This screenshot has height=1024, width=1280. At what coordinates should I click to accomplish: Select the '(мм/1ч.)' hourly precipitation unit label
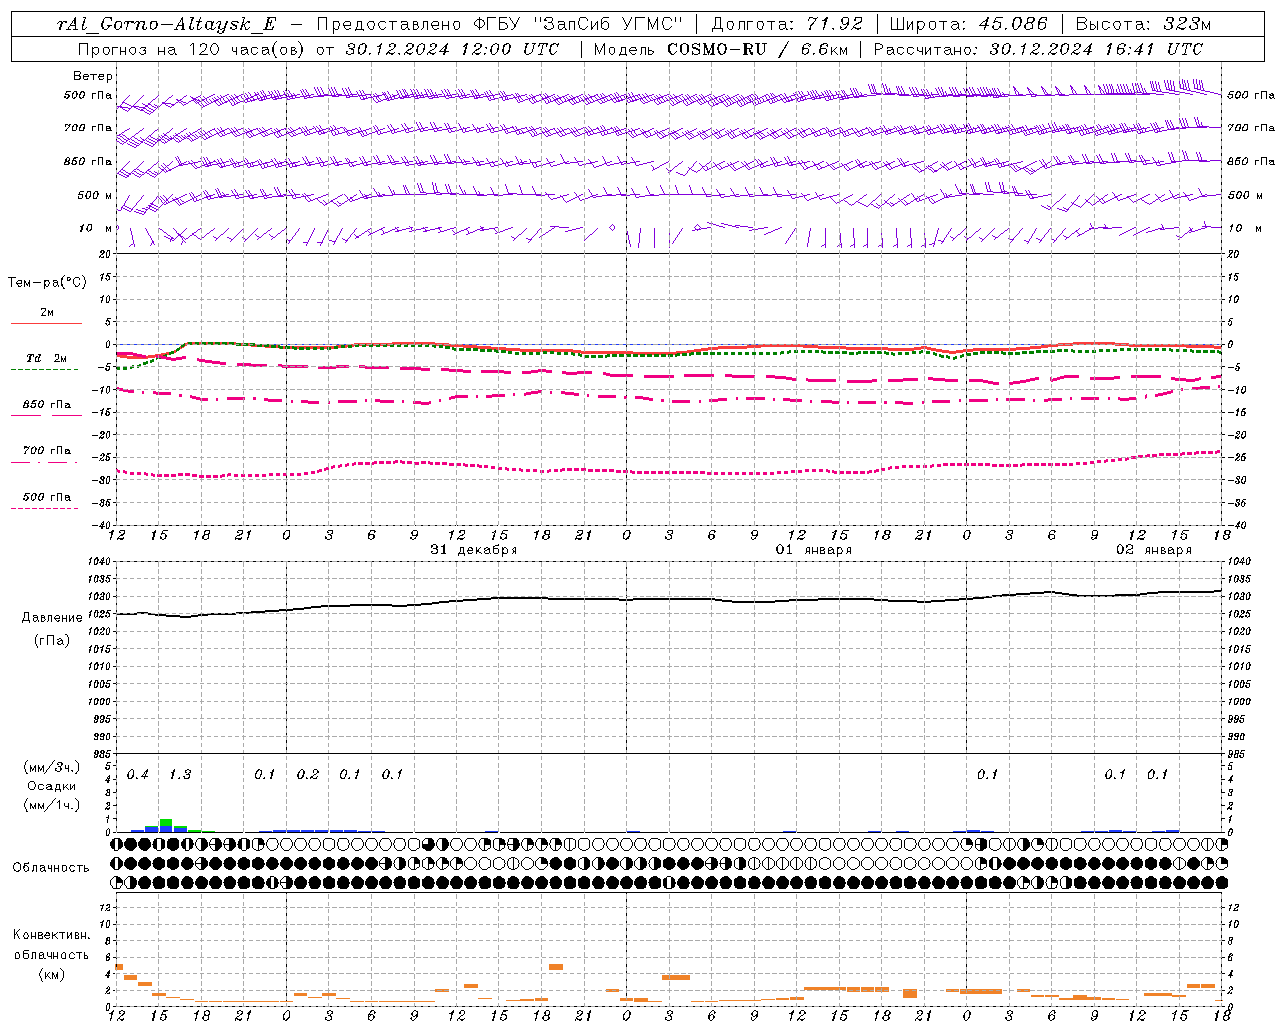click(x=52, y=804)
